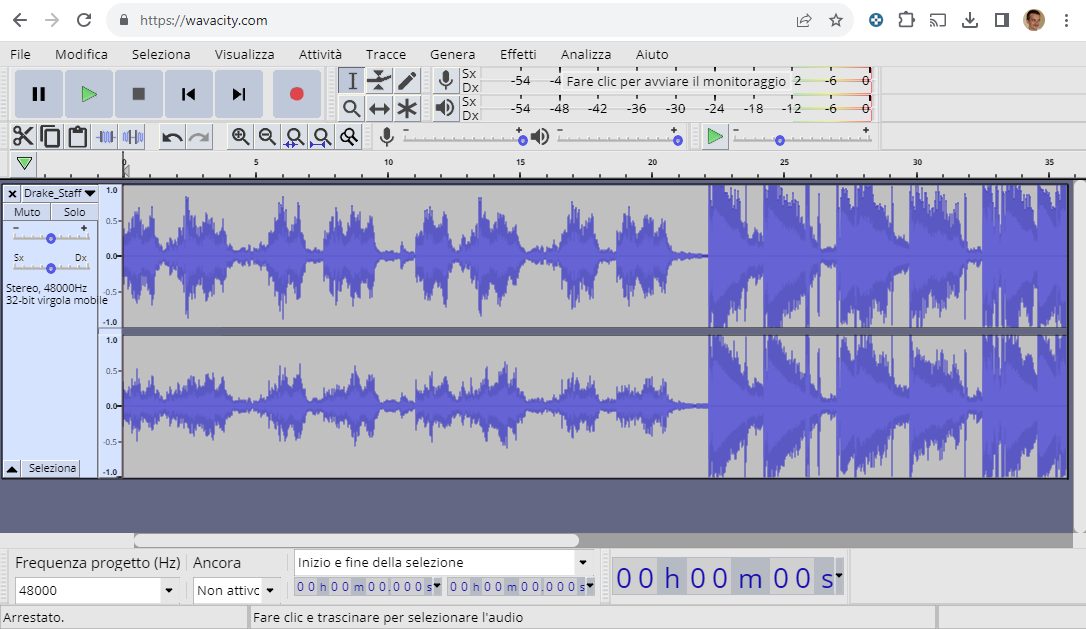Undo the last action

[x=172, y=137]
